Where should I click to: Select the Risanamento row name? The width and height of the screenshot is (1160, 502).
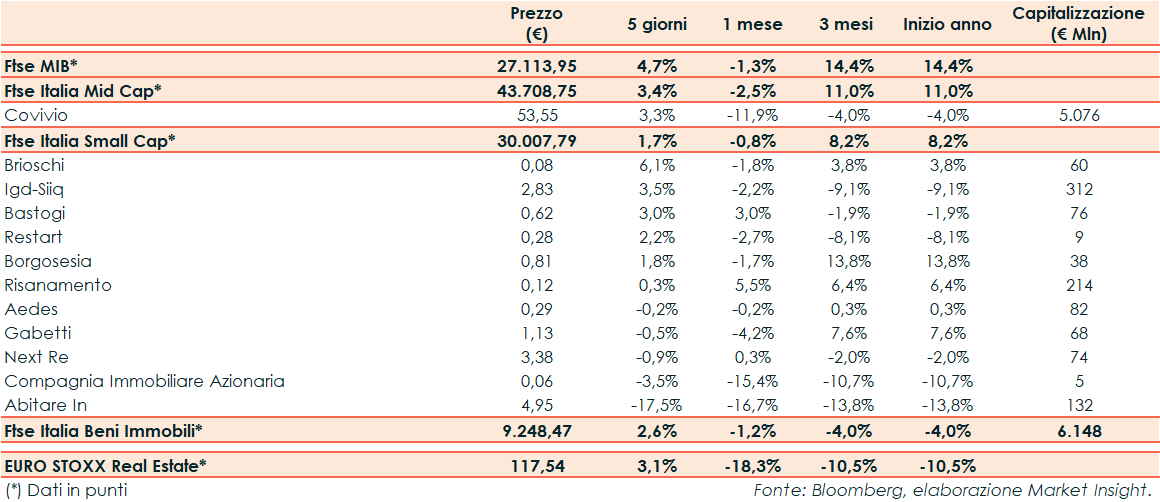point(58,285)
